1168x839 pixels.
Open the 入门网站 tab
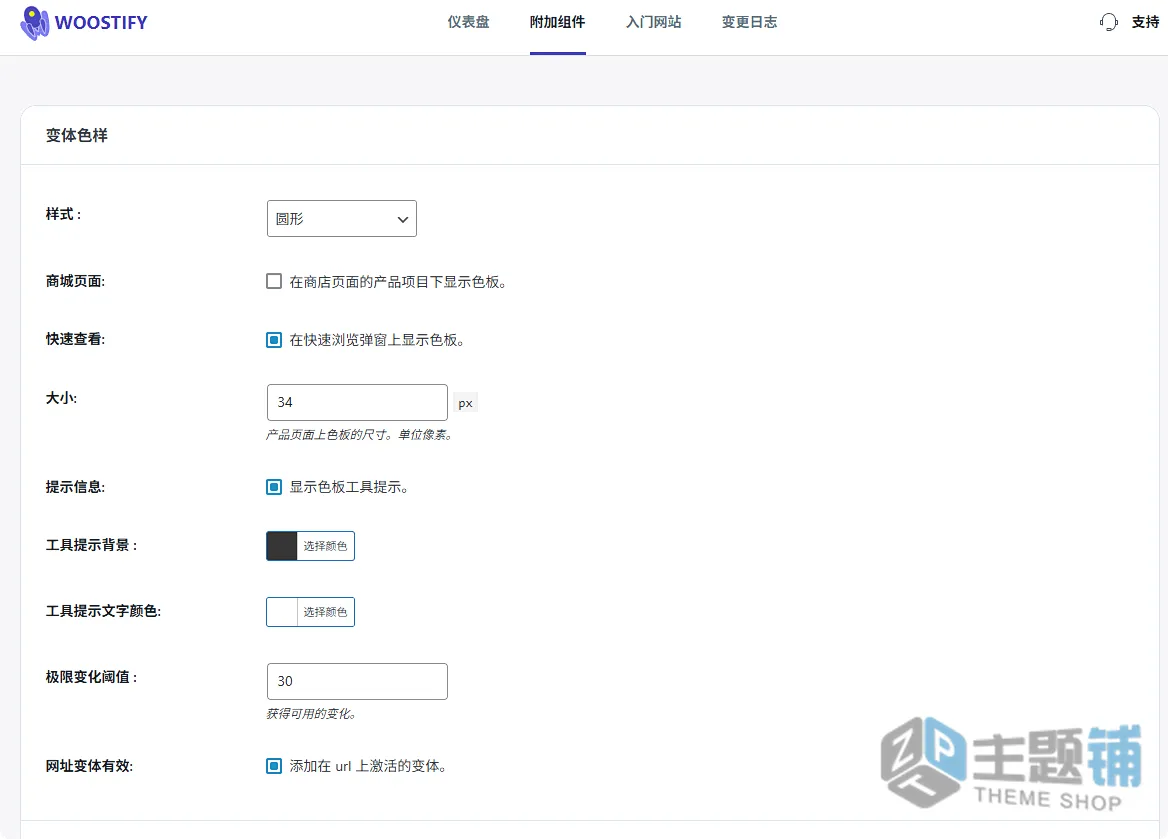coord(653,22)
